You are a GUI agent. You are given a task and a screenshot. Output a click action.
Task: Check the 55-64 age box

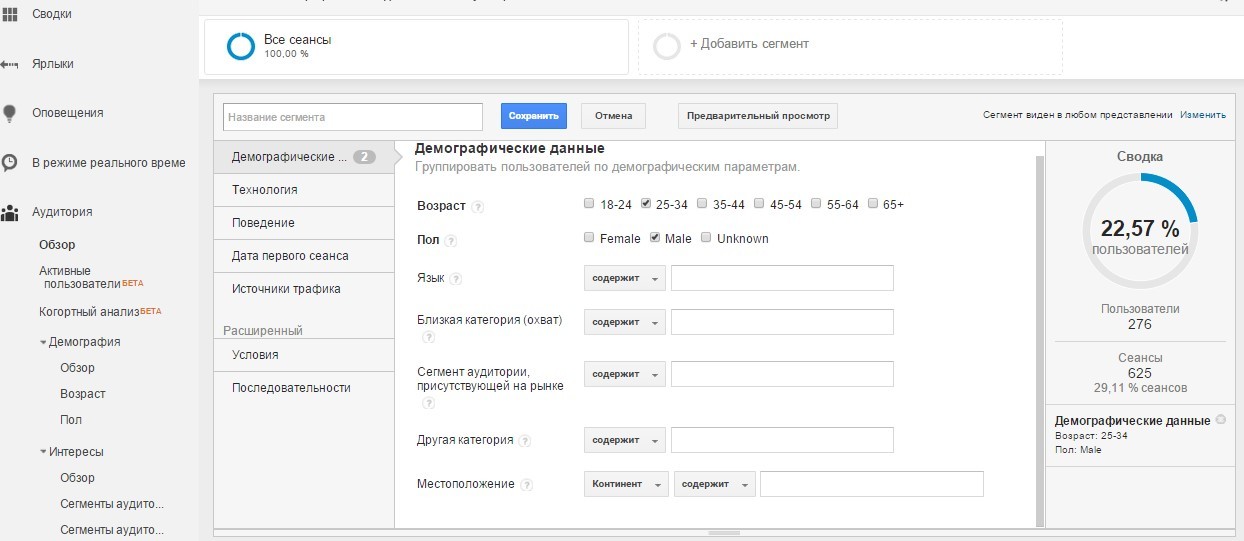[815, 204]
